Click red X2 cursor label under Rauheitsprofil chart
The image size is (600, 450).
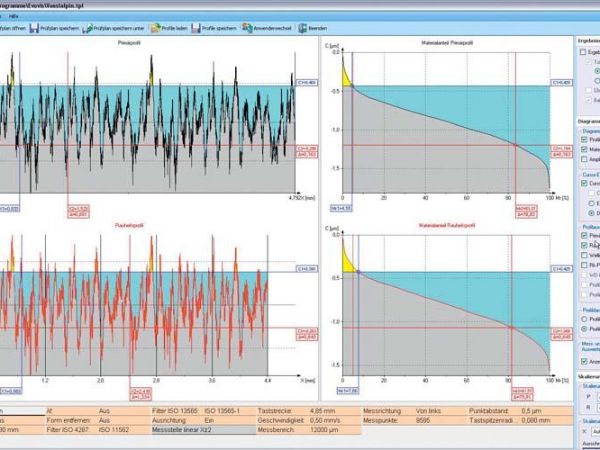[140, 394]
